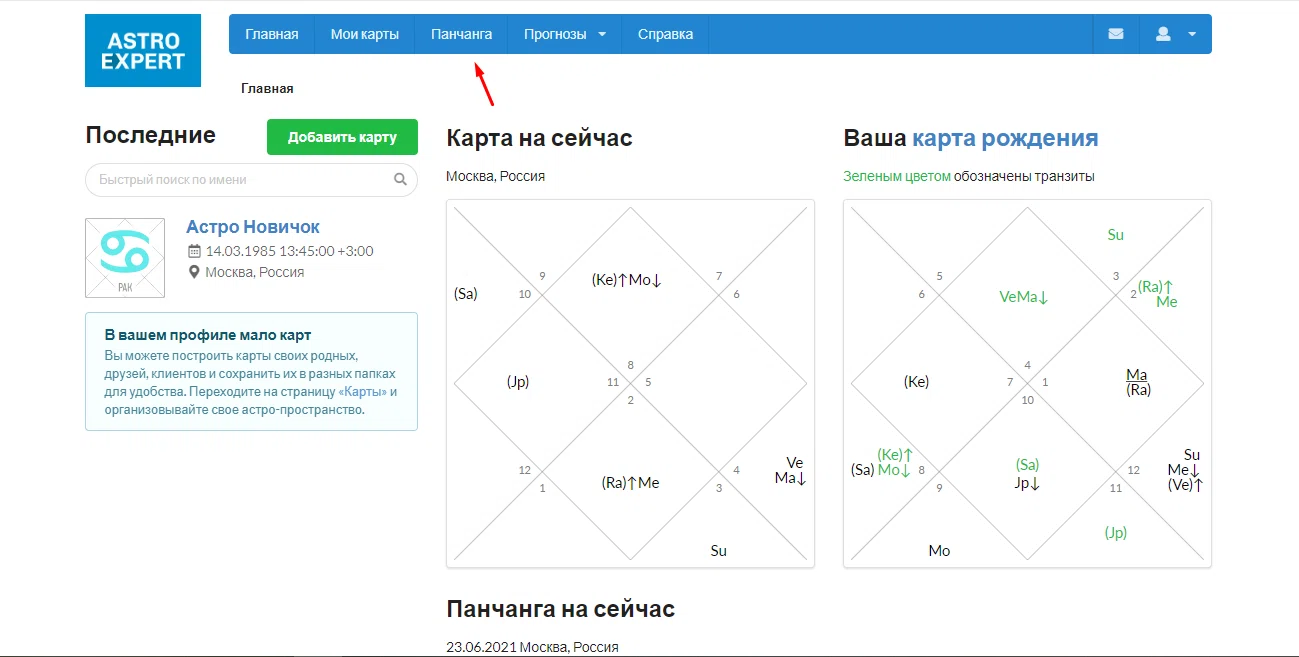Click the Главная breadcrumb

pos(267,89)
